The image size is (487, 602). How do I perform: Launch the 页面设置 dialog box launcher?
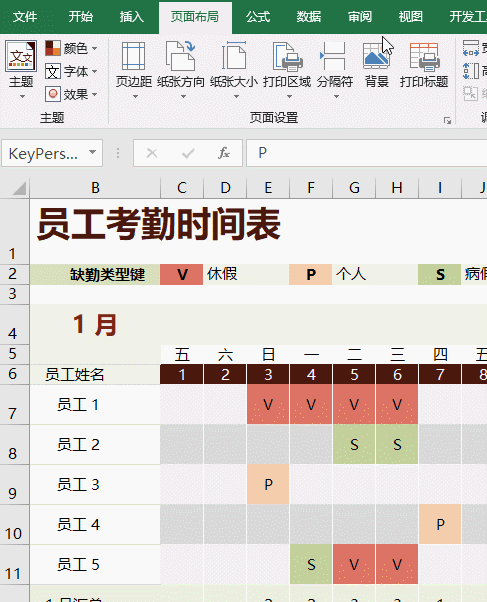pyautogui.click(x=447, y=121)
